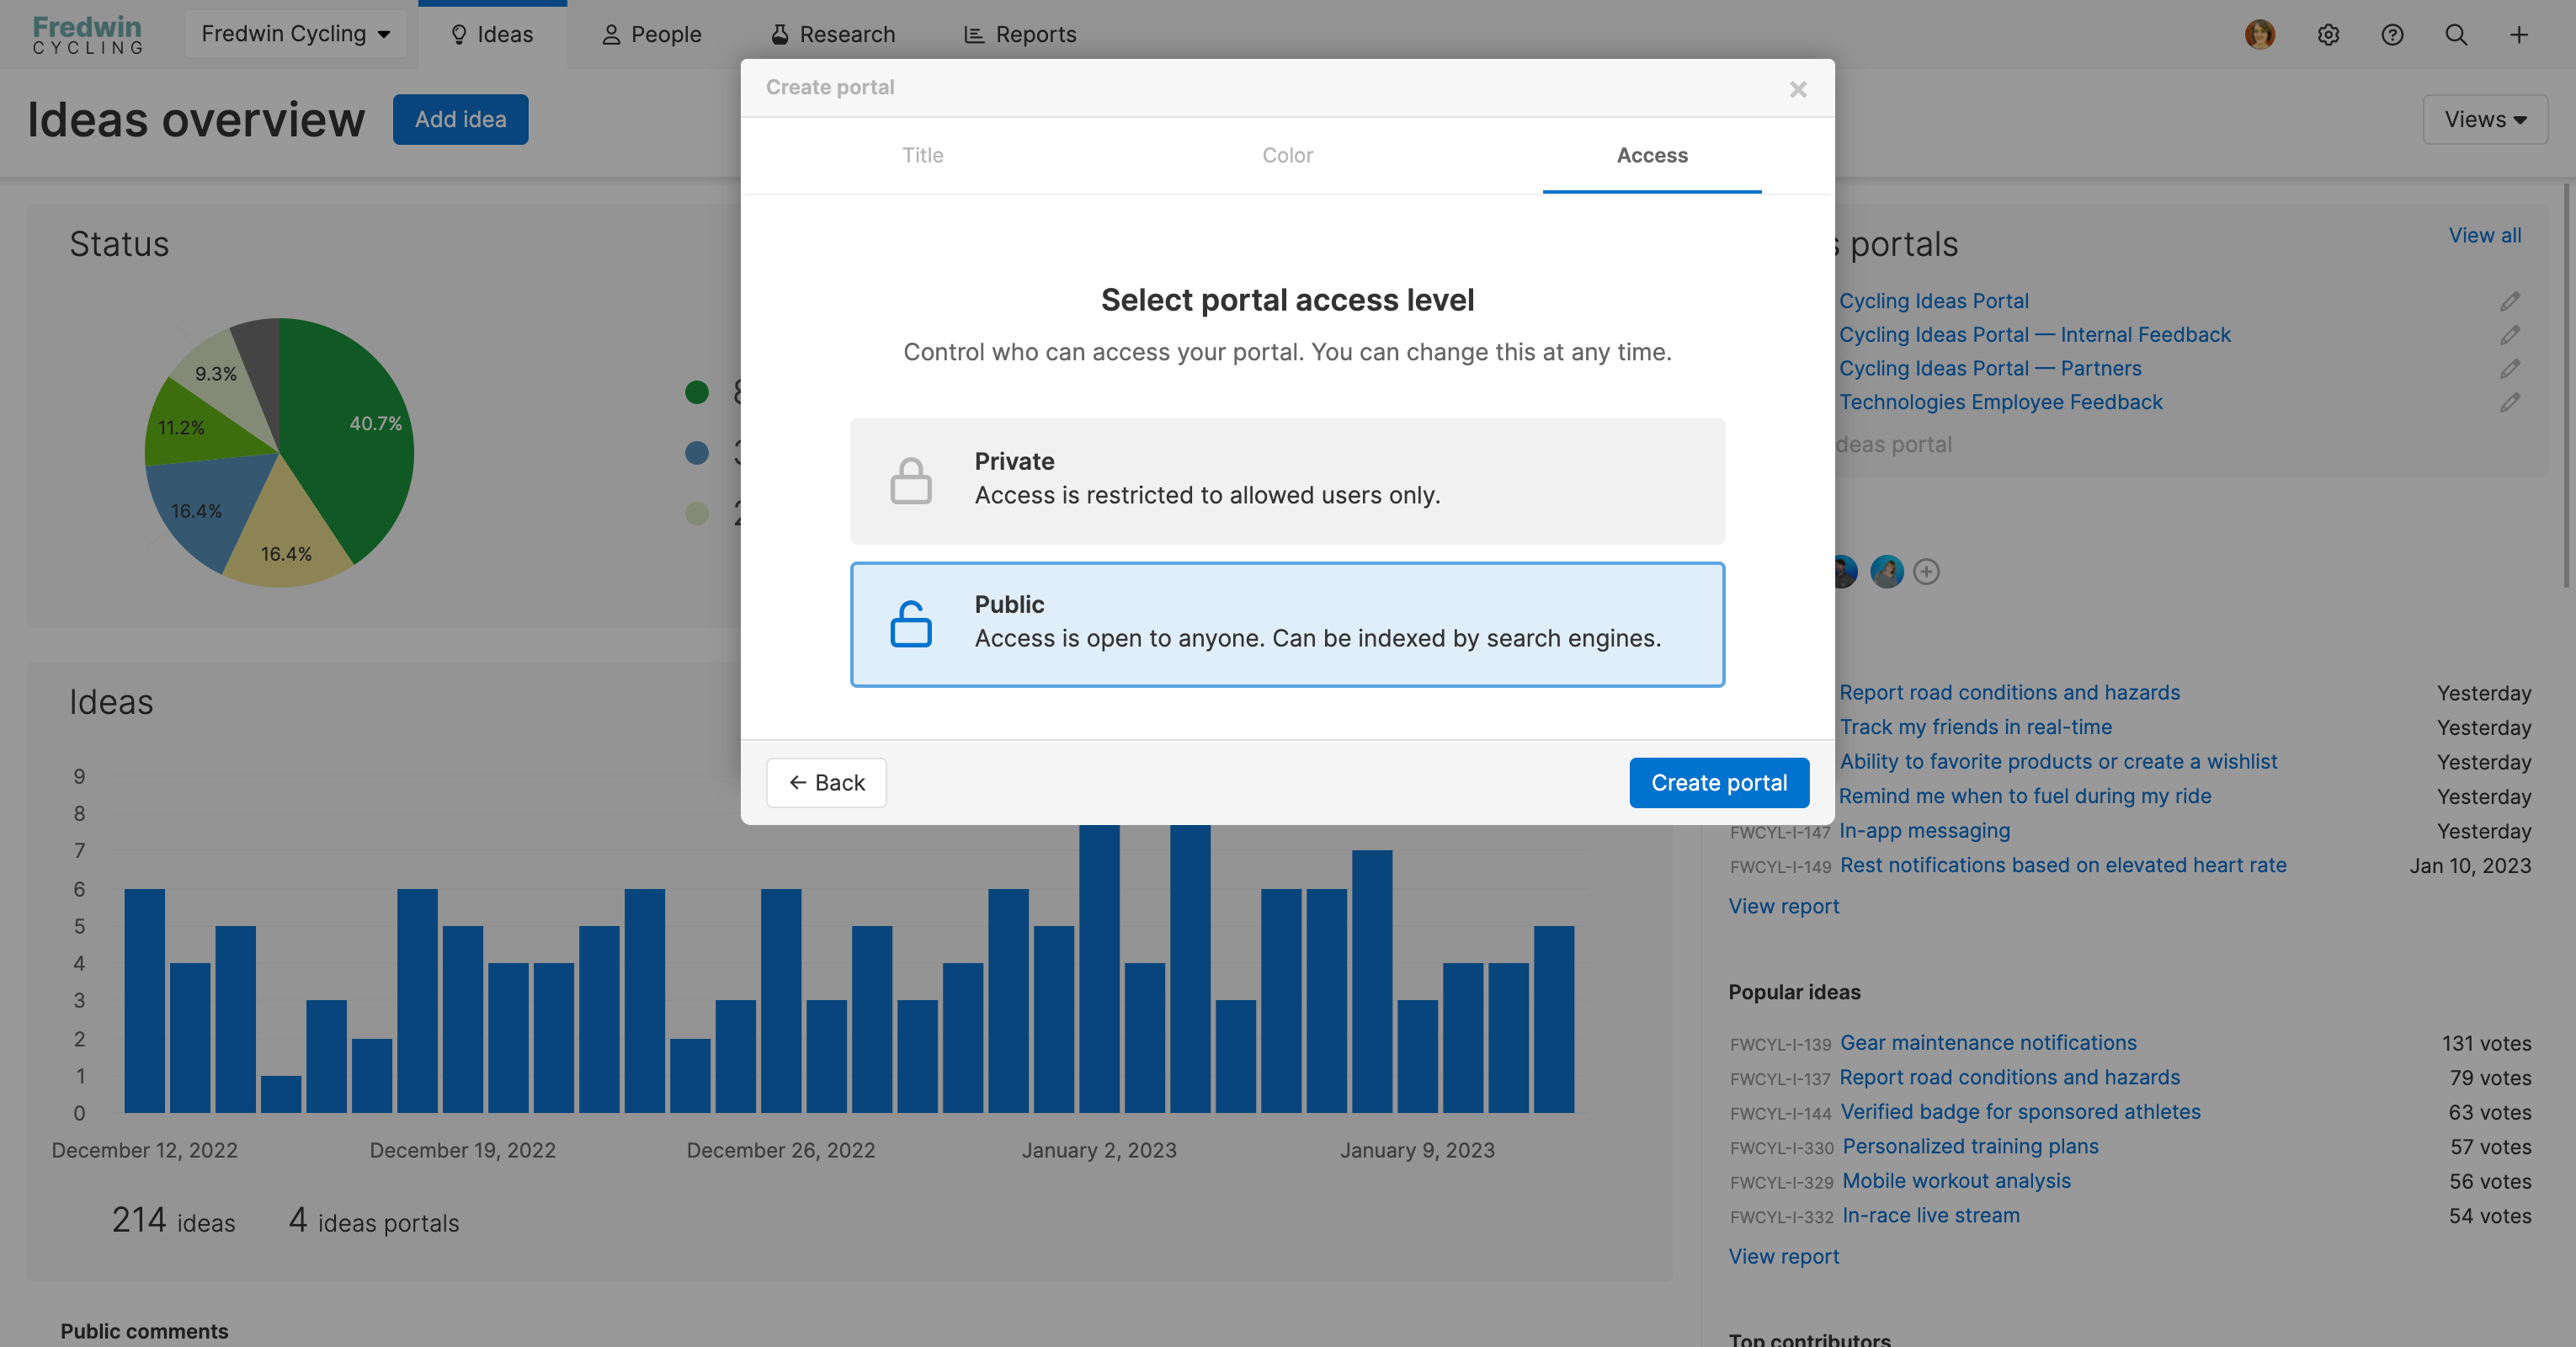Edit the Cycling Ideas Portal pencil icon
Image resolution: width=2576 pixels, height=1347 pixels.
point(2510,301)
